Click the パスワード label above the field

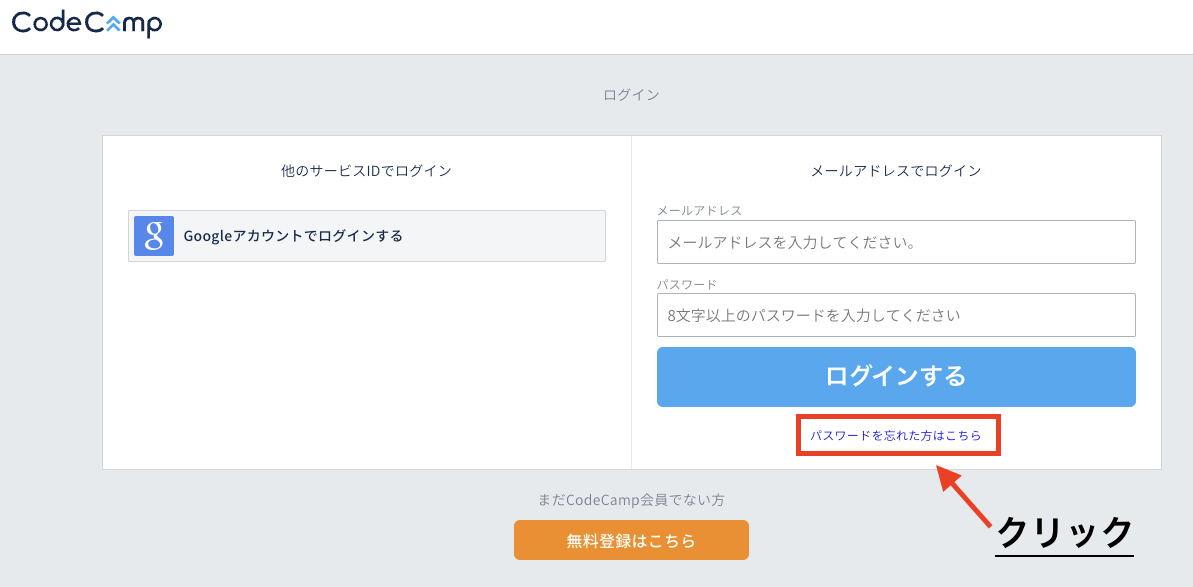tap(686, 284)
